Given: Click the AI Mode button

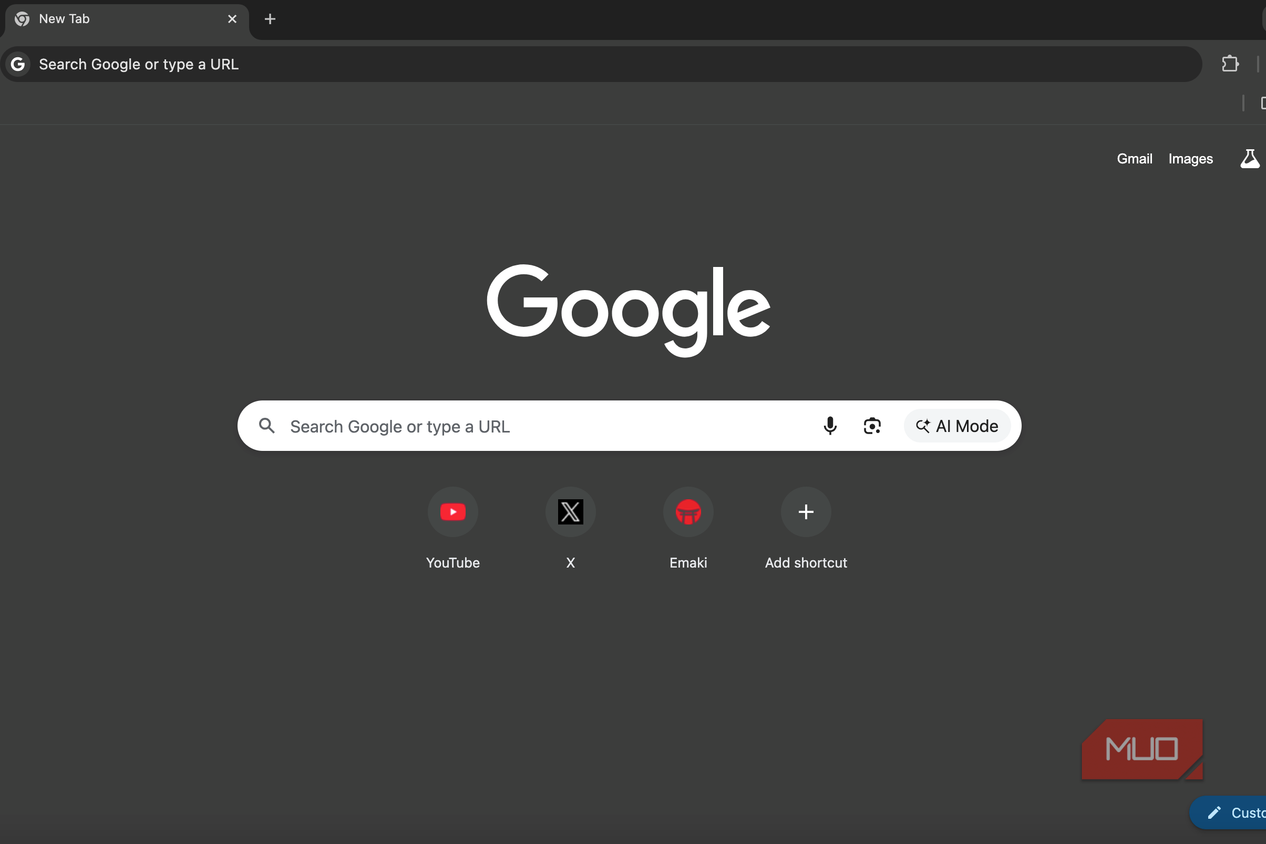Looking at the screenshot, I should pos(957,426).
